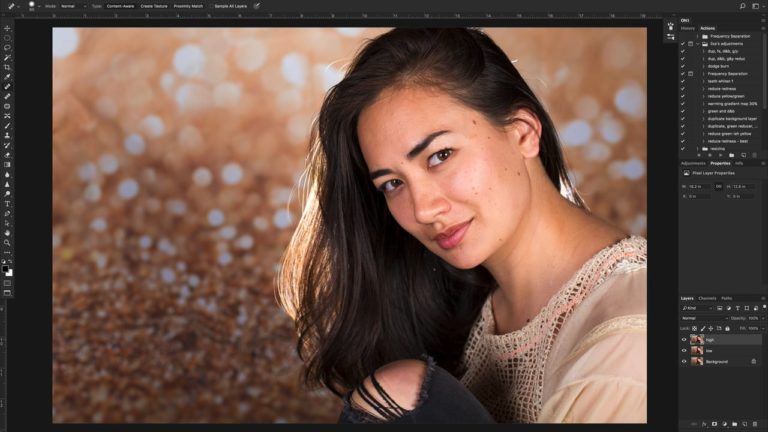Click the Search icon at top right
Viewport: 768px width, 432px height.
click(743, 6)
